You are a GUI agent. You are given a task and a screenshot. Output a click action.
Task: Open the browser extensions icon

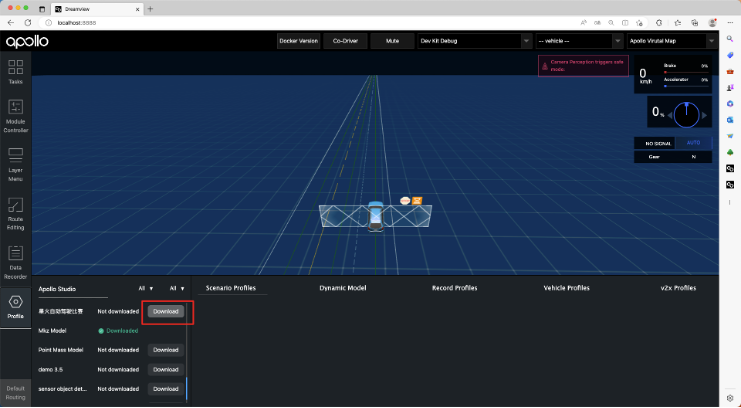pyautogui.click(x=659, y=23)
